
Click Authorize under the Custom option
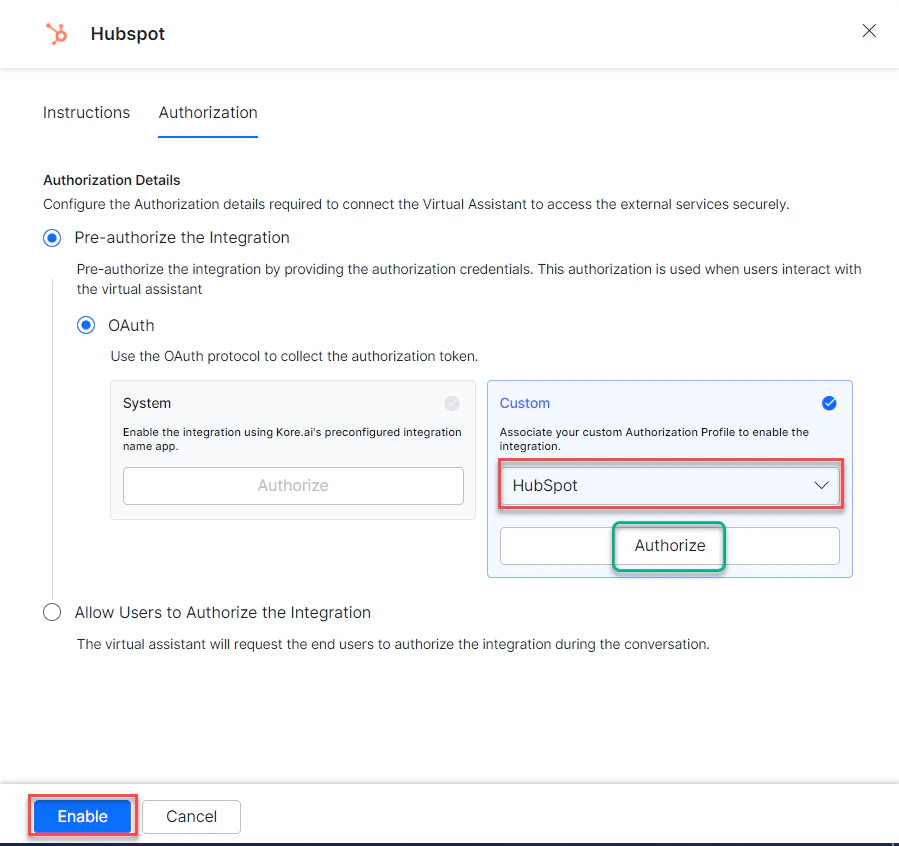tap(669, 546)
